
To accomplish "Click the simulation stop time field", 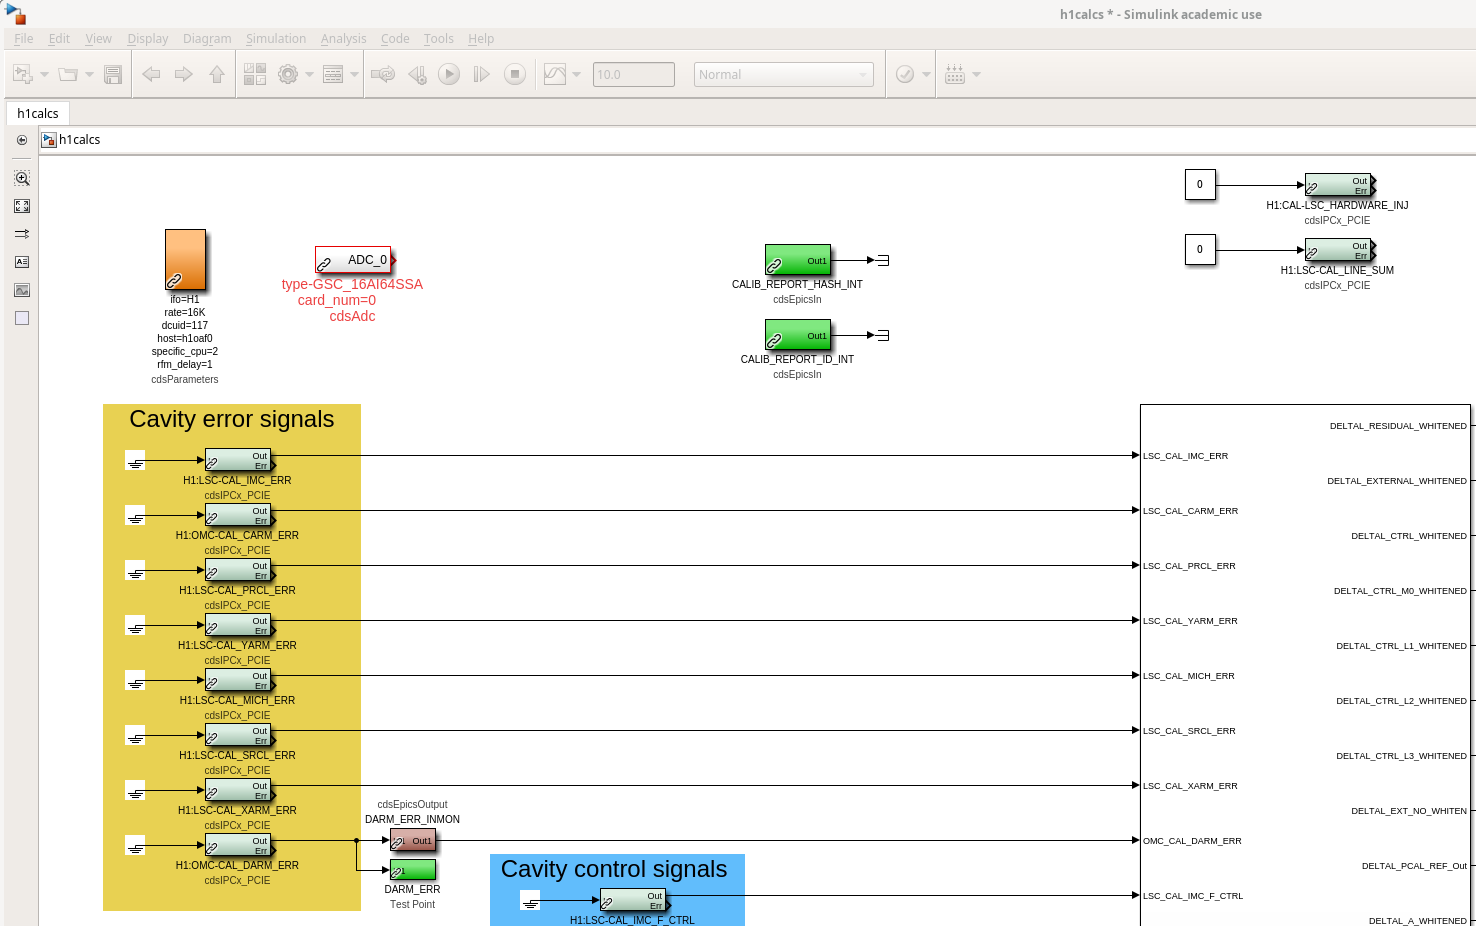I will click(x=633, y=75).
